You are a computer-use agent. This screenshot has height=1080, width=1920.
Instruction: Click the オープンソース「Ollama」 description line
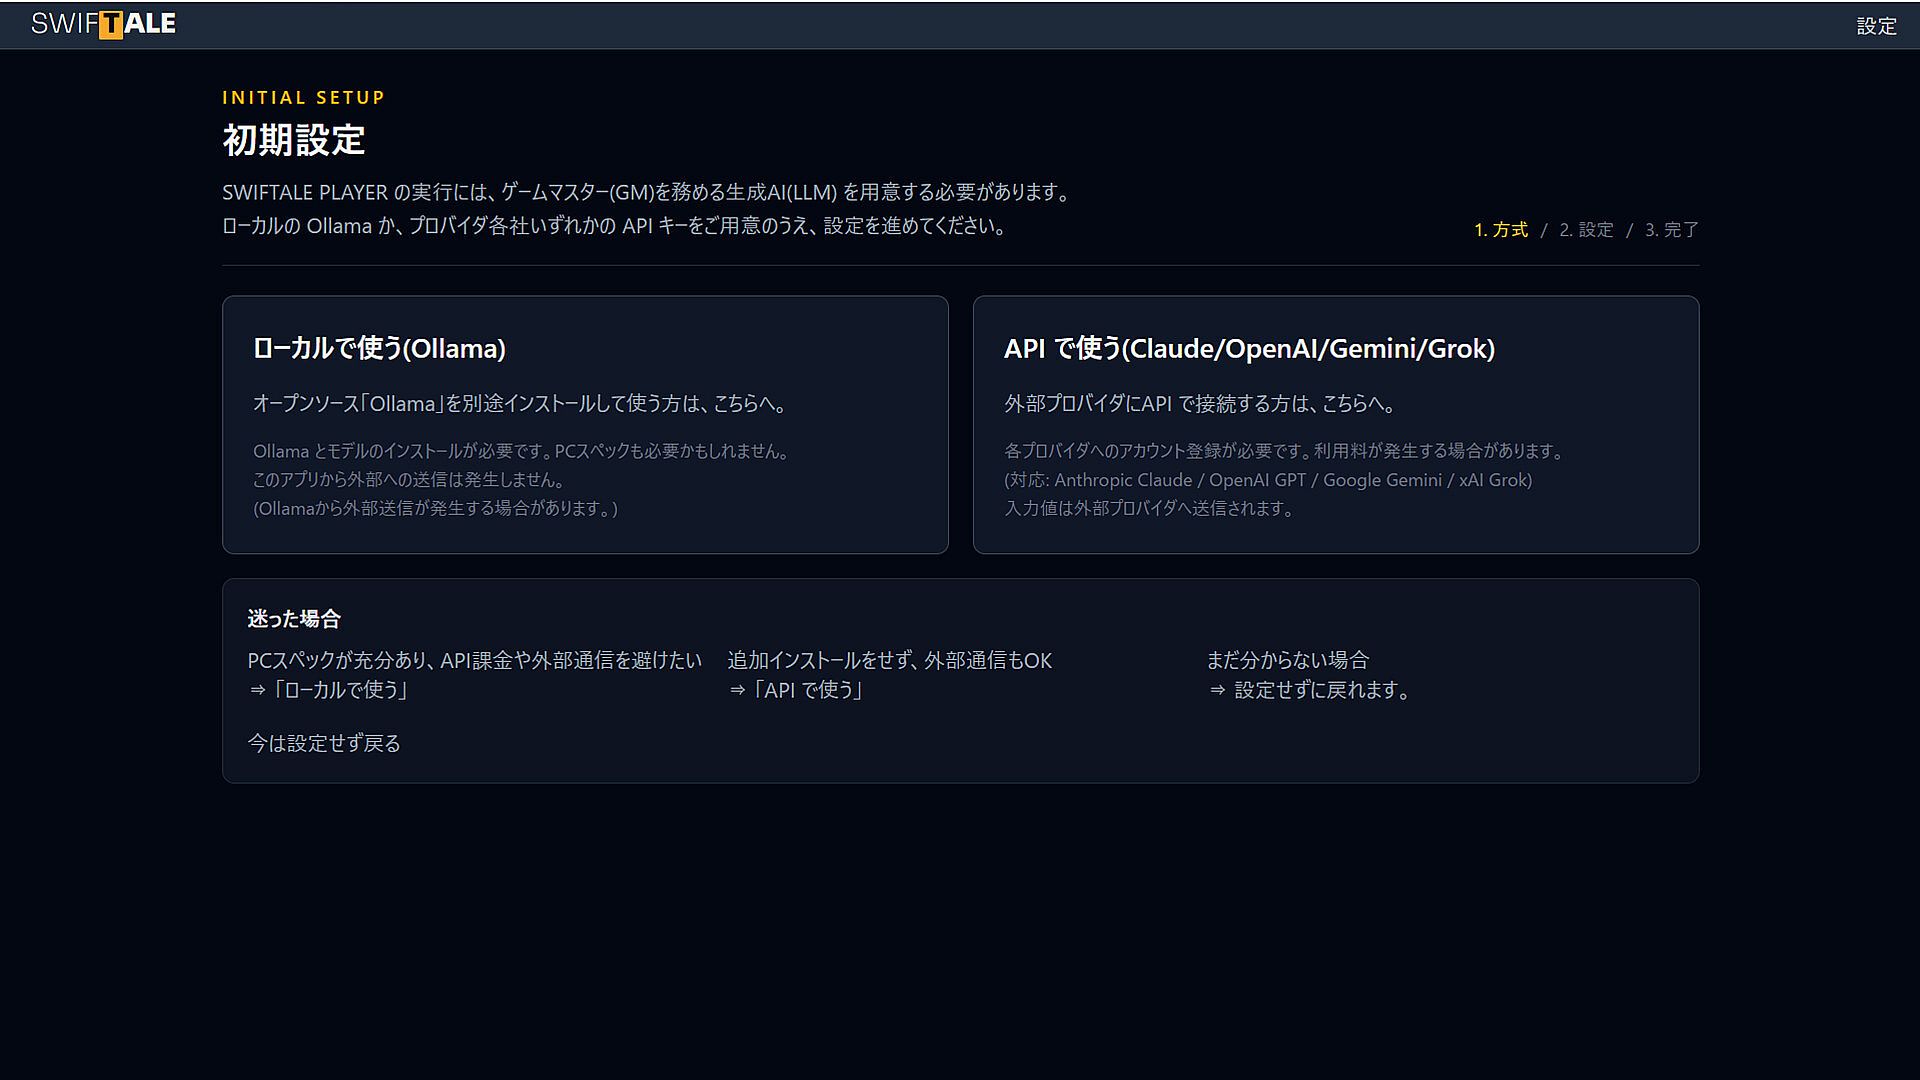click(x=521, y=403)
